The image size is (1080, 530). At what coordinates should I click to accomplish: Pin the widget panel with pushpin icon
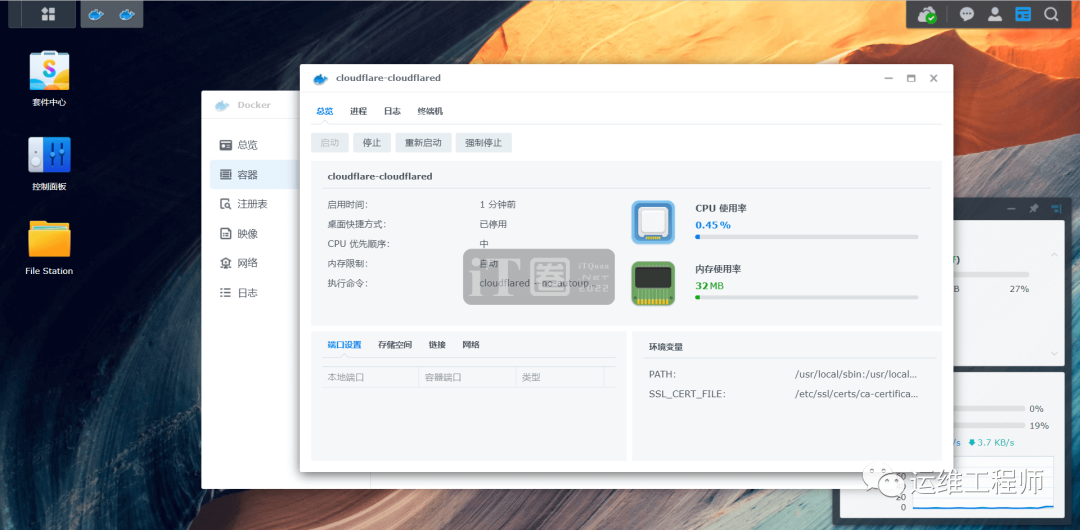[1033, 208]
